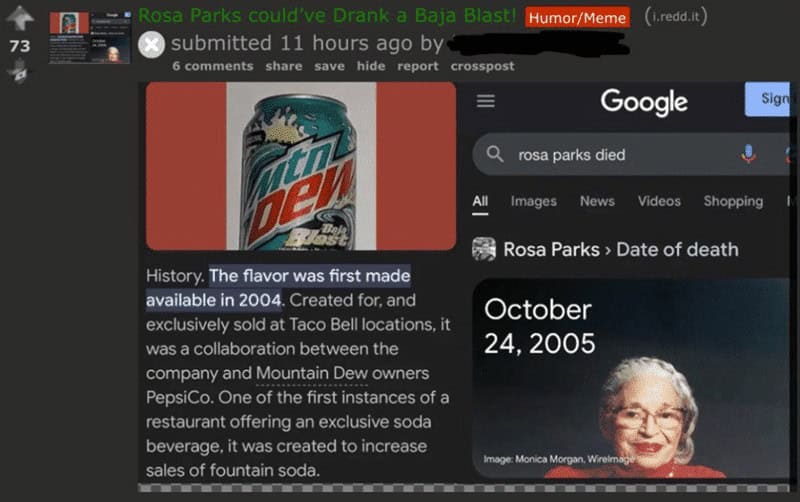
Task: Click the Google logo
Action: (x=644, y=102)
